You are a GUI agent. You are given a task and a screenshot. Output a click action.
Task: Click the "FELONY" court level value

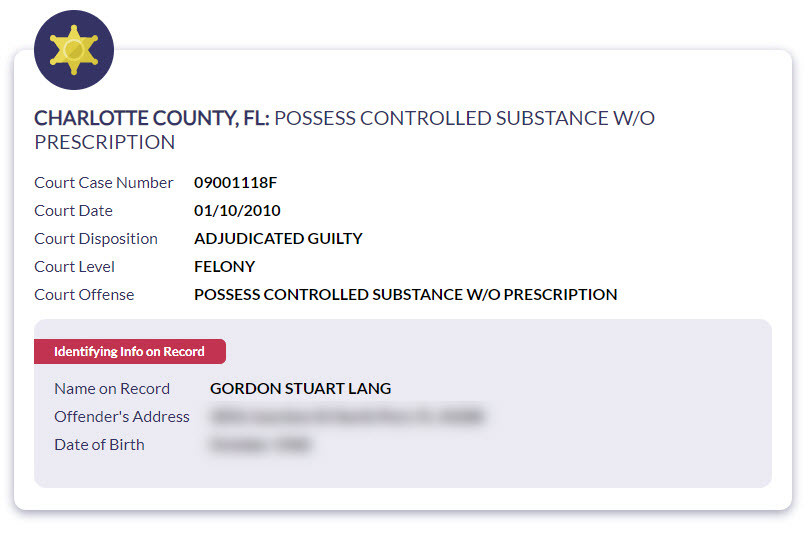point(224,267)
